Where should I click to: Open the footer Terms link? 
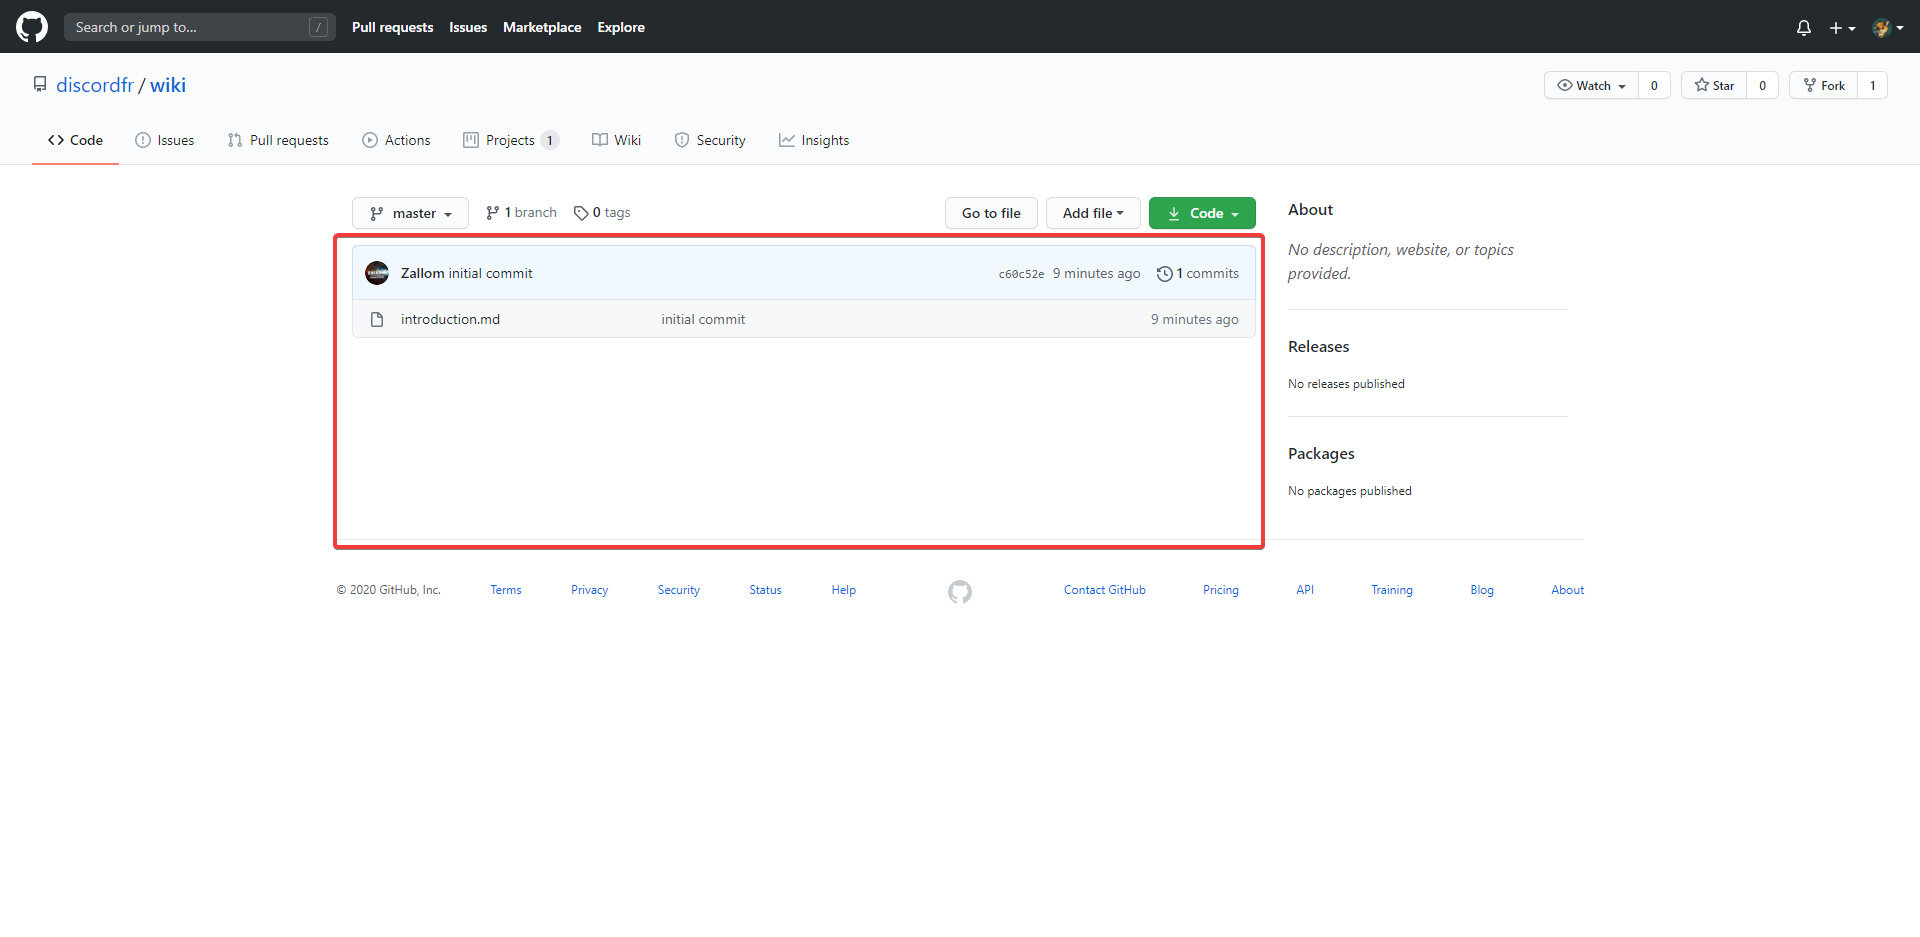tap(506, 590)
